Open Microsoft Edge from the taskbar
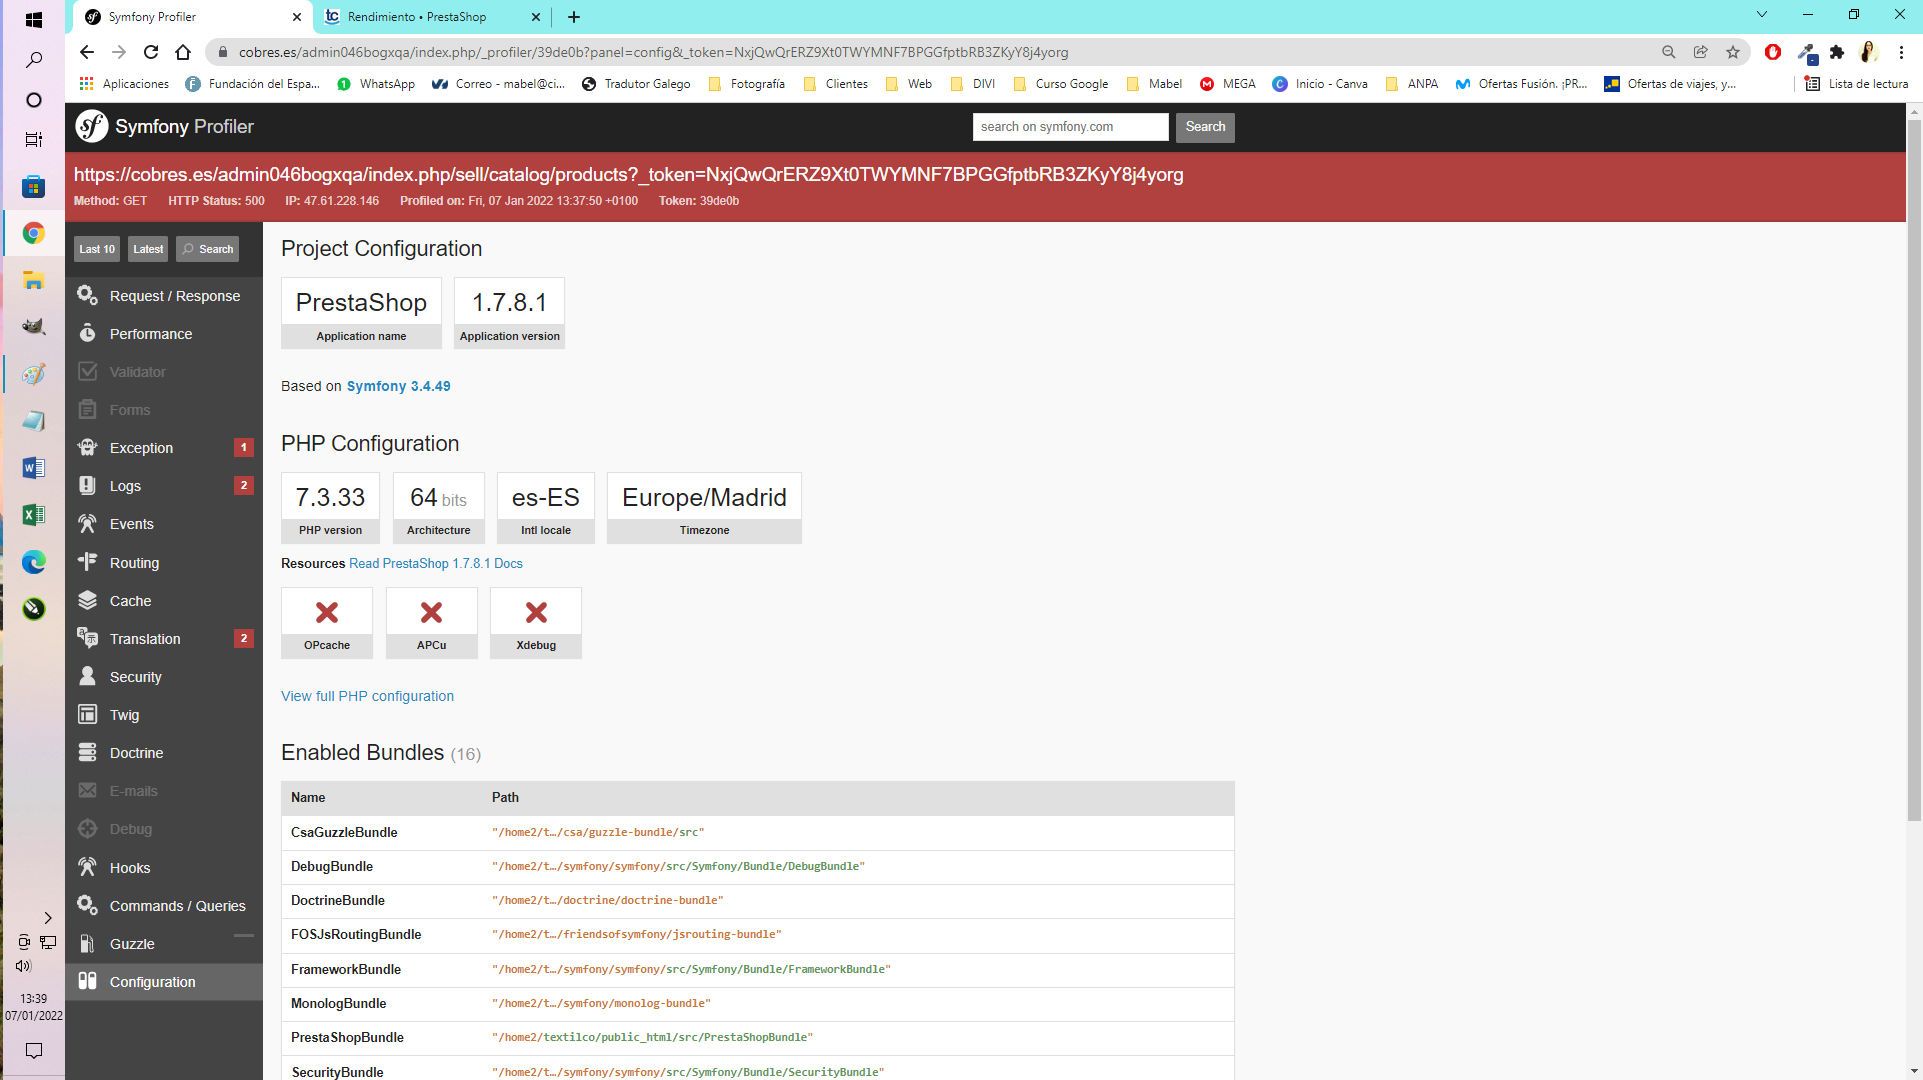This screenshot has width=1923, height=1080. click(x=33, y=562)
